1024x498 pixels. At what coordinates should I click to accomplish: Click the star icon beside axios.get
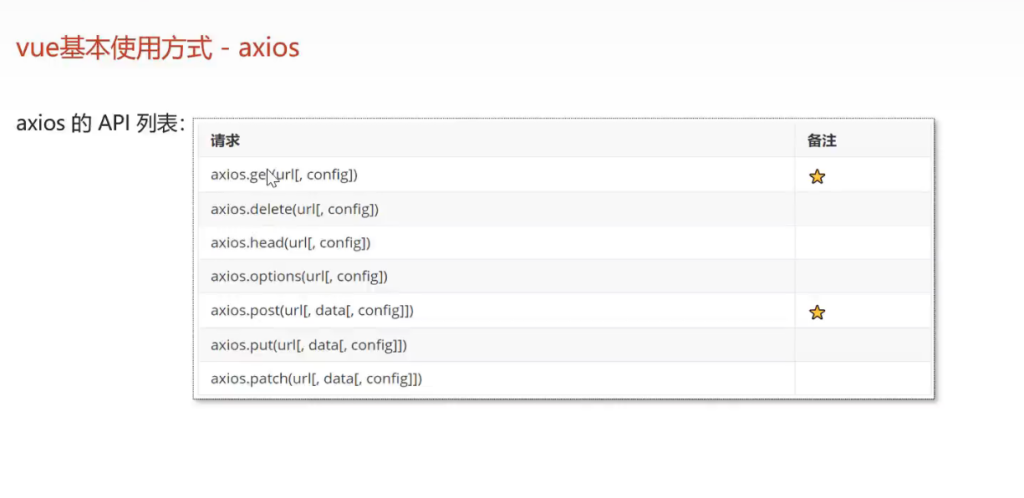(817, 177)
